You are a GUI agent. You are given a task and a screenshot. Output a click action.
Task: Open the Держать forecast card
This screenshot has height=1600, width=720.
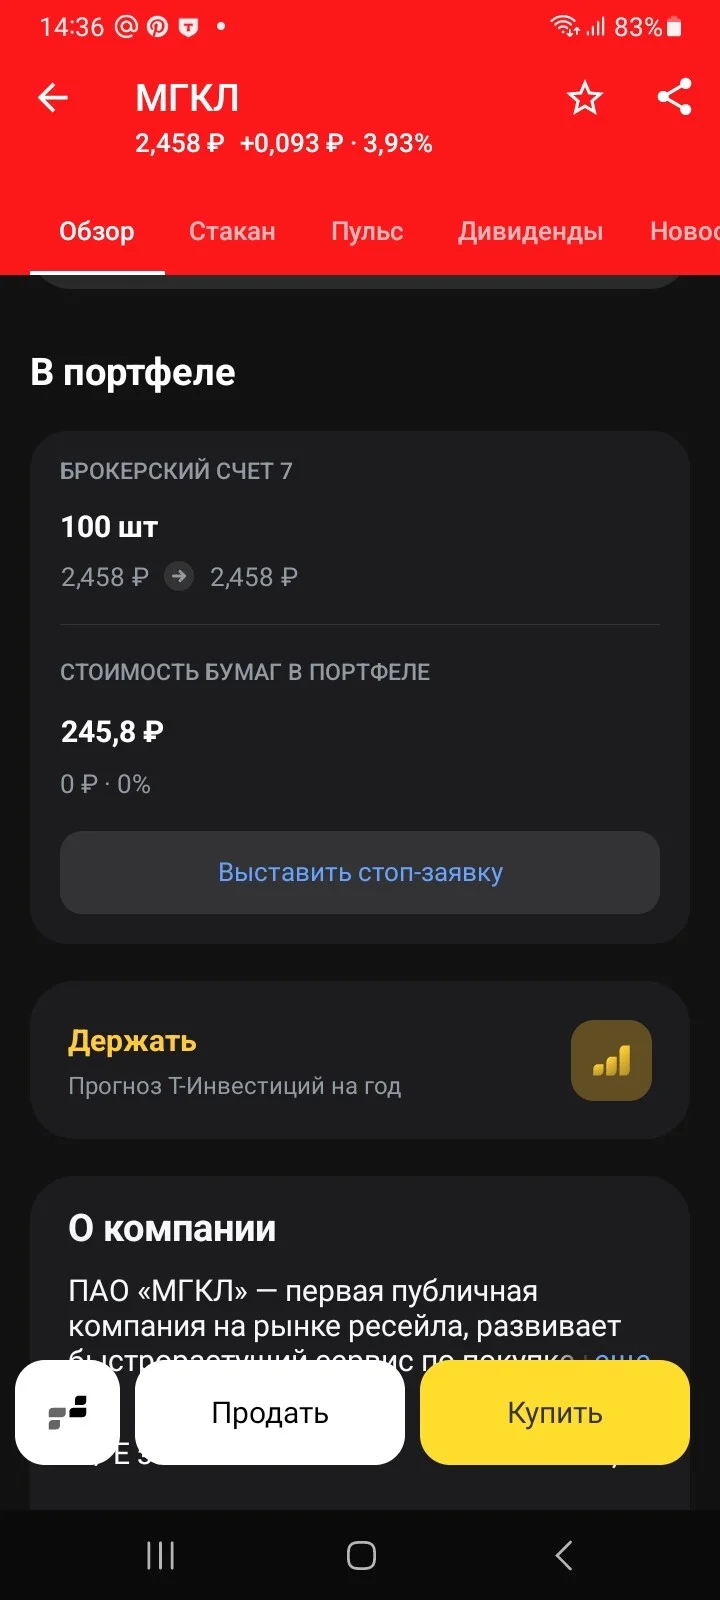360,1060
